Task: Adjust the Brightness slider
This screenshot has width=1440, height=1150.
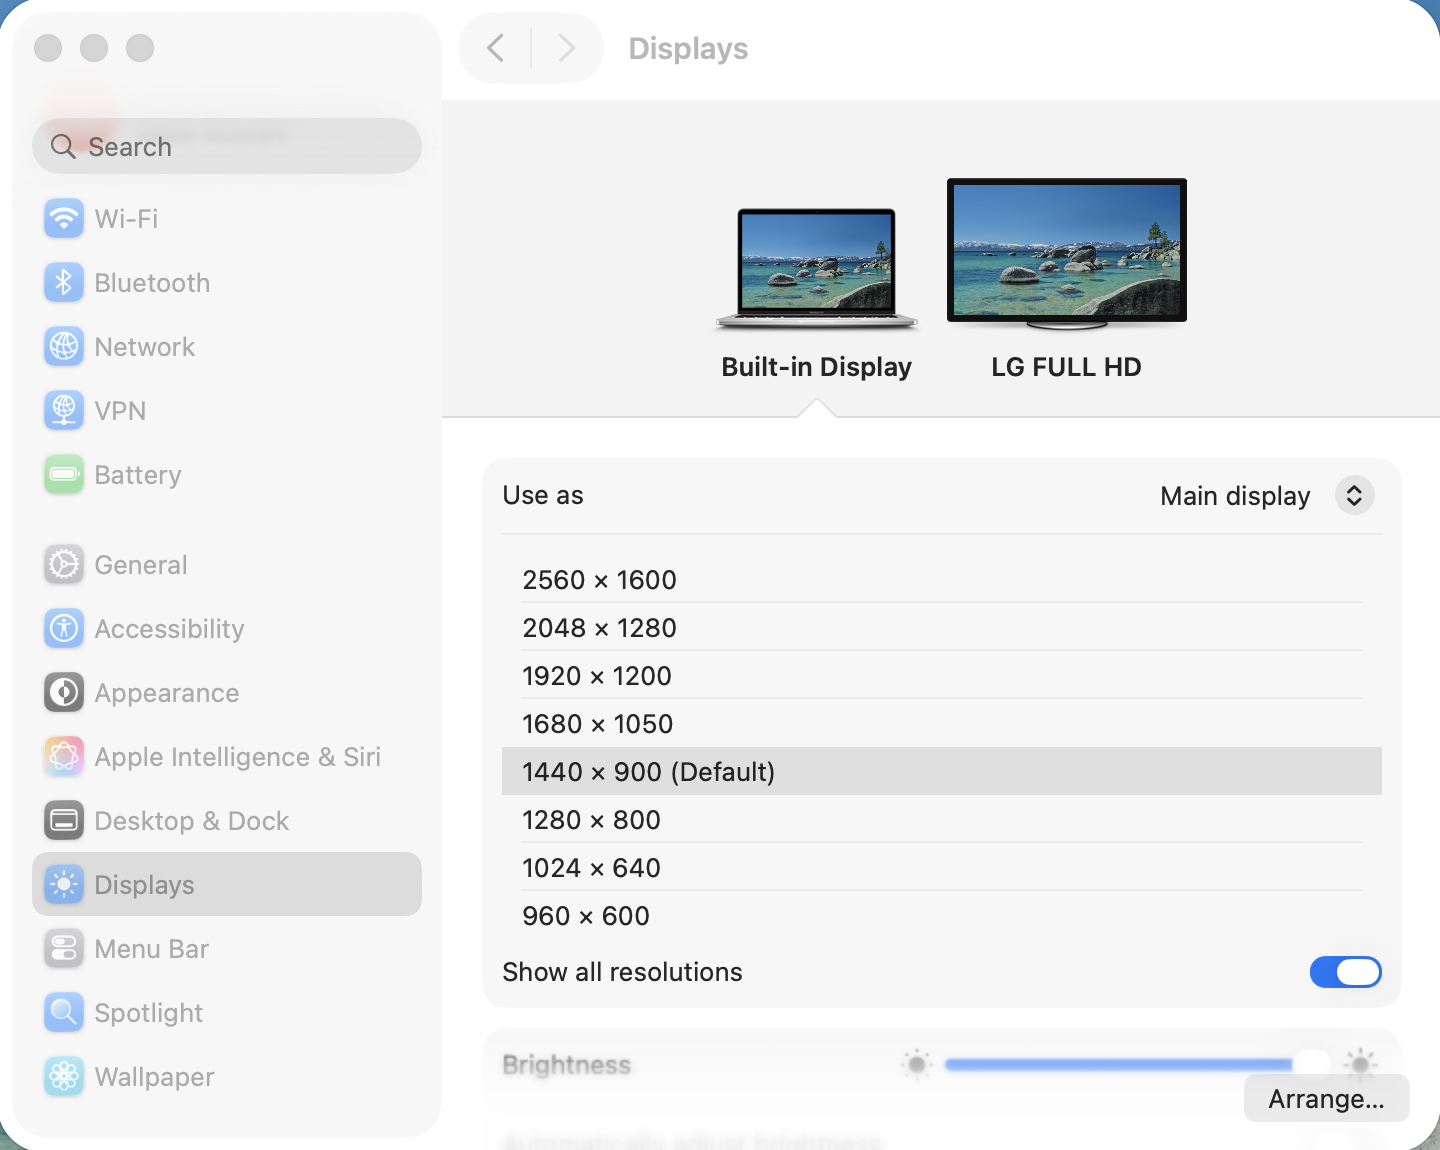Action: (x=1138, y=1064)
